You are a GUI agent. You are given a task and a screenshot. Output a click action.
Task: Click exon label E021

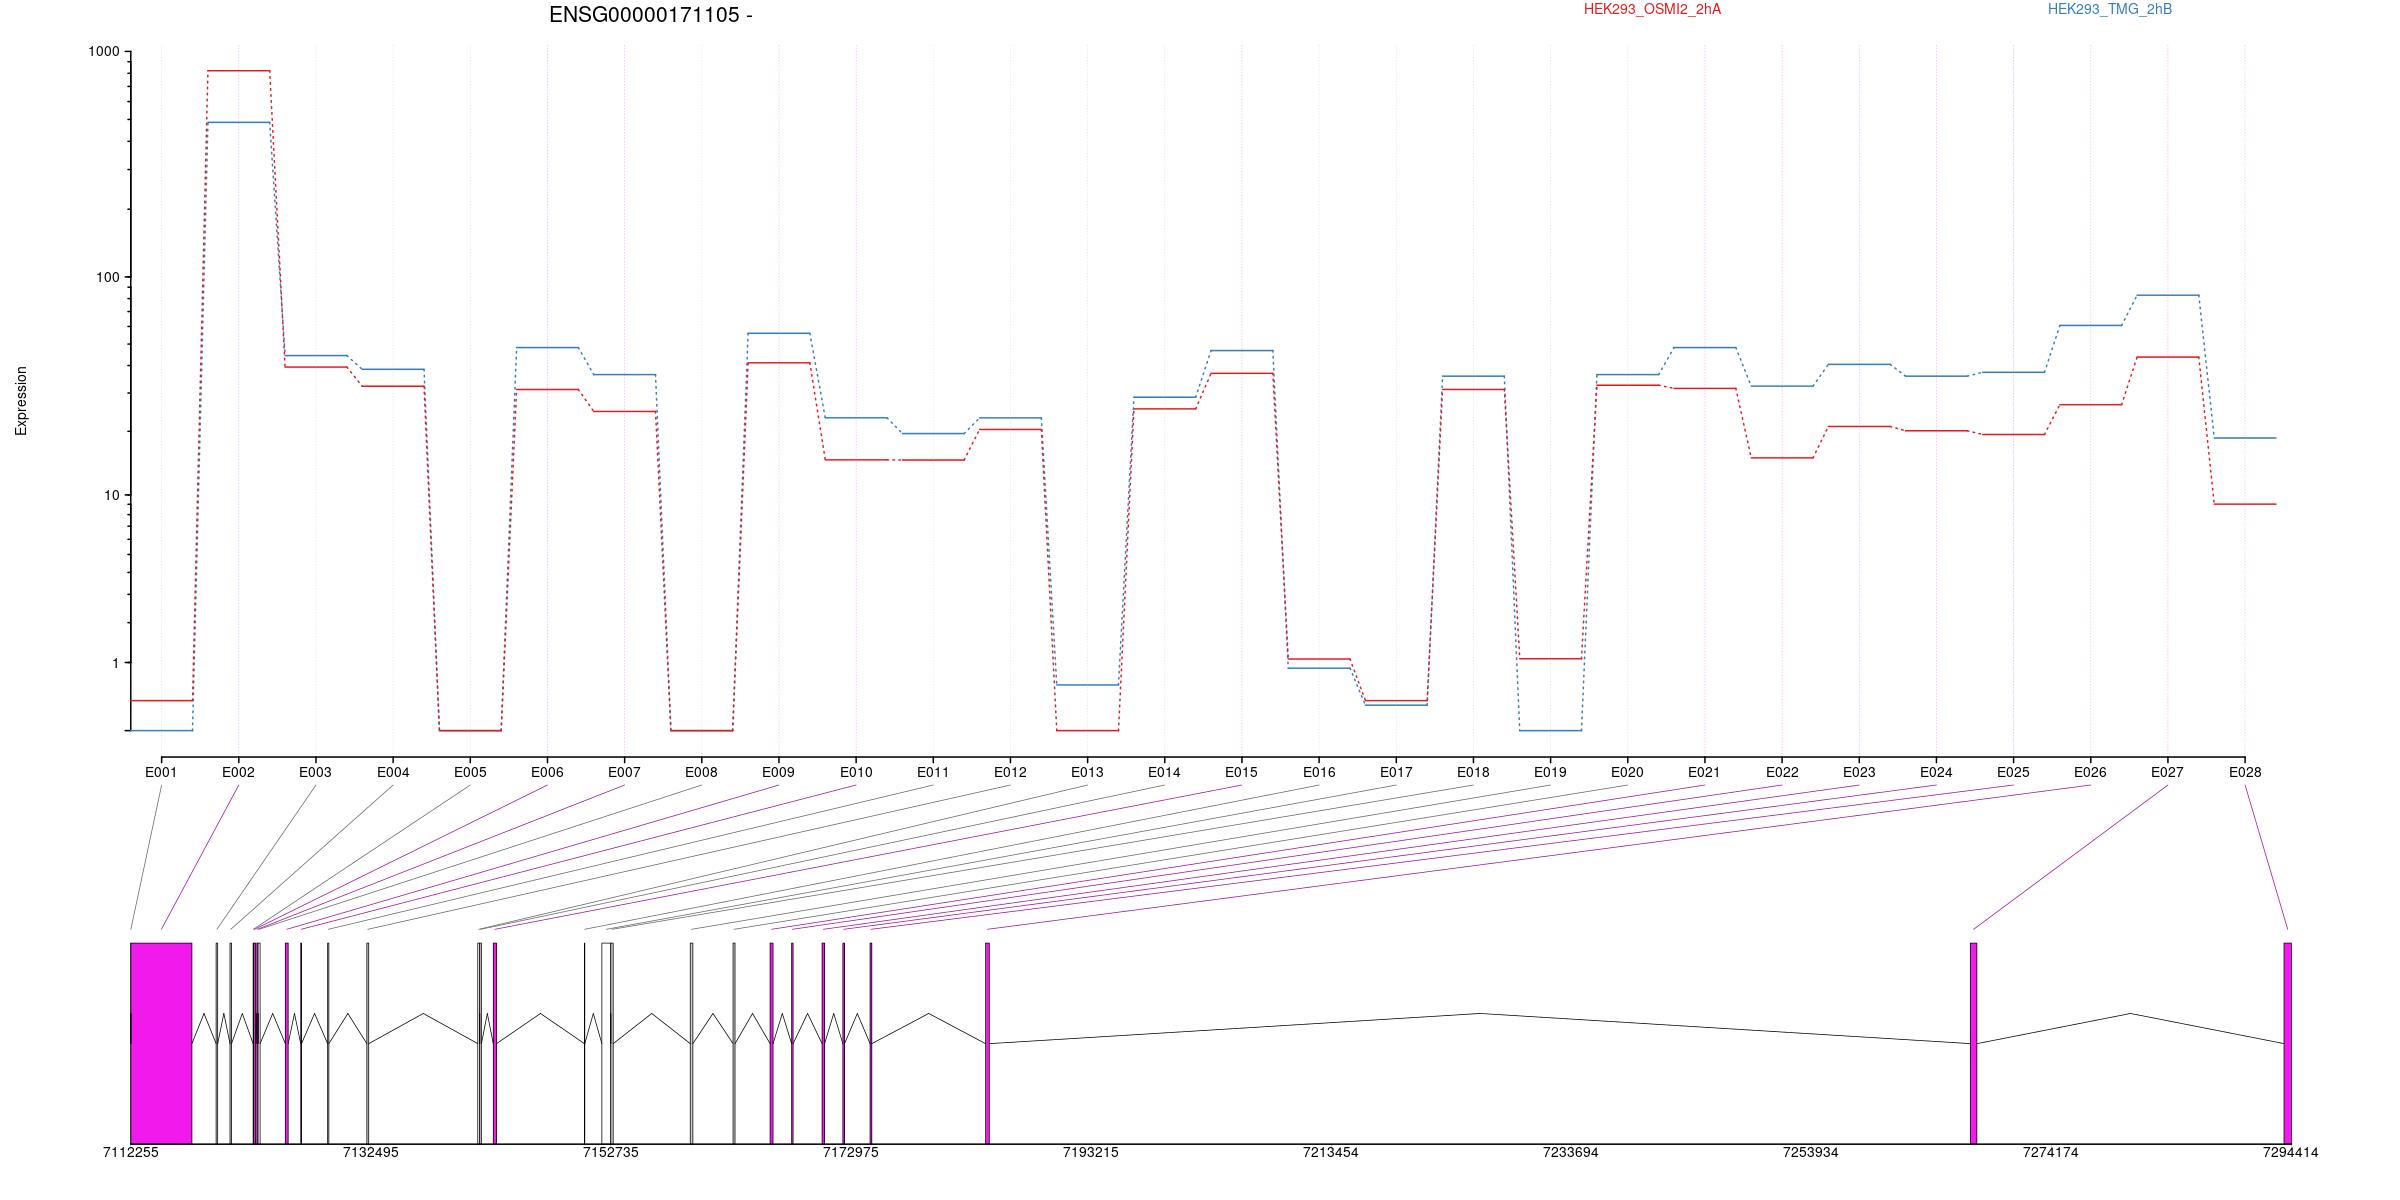[x=1704, y=772]
